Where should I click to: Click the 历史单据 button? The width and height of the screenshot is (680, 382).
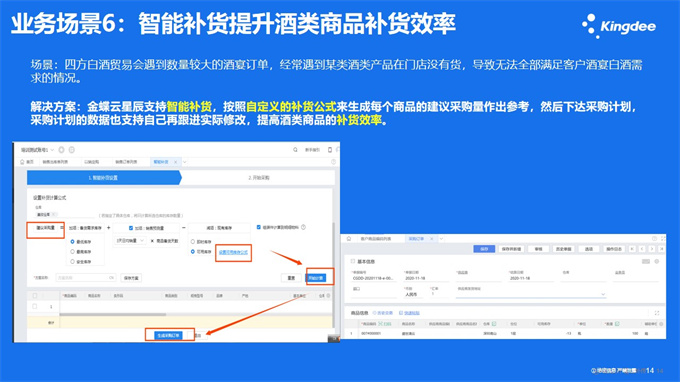coord(564,249)
